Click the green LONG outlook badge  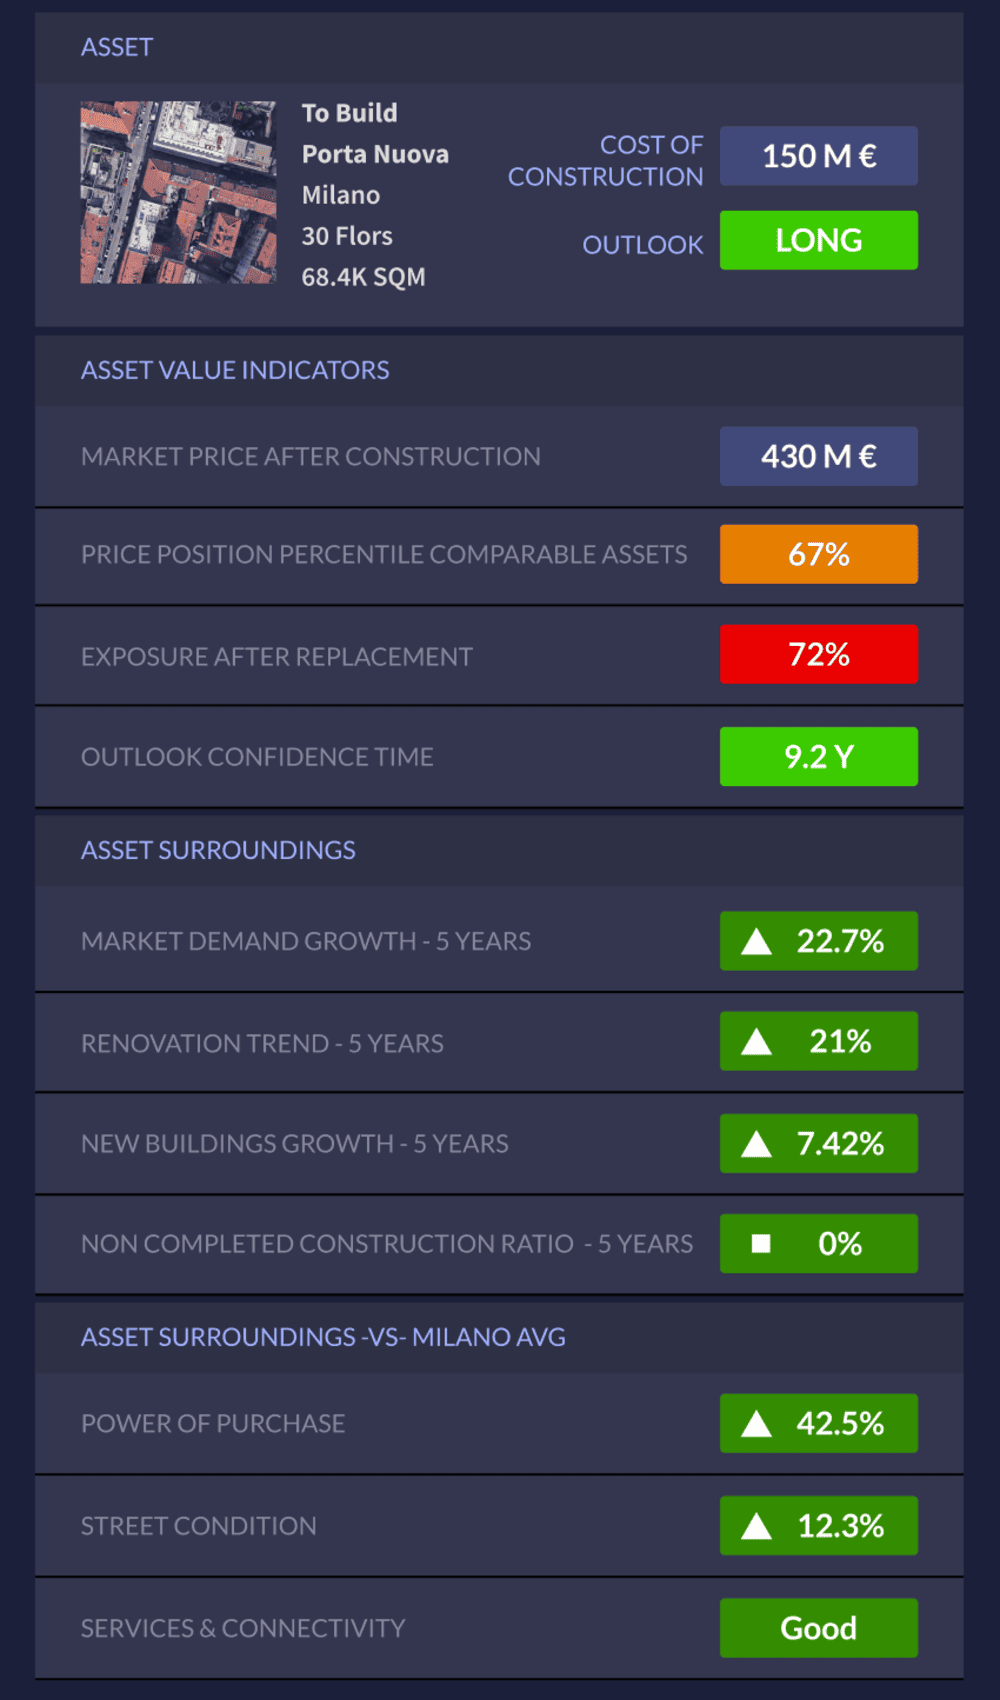tap(818, 240)
